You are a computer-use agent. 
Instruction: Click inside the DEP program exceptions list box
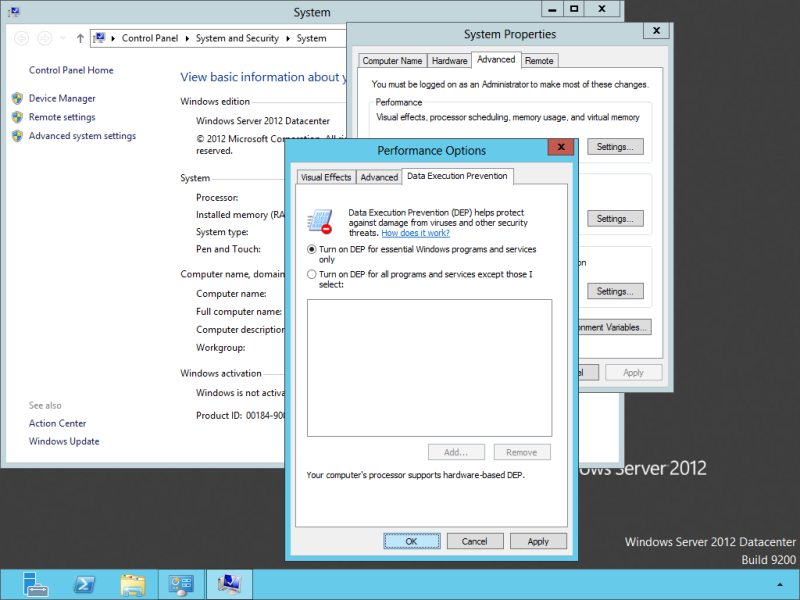(430, 368)
